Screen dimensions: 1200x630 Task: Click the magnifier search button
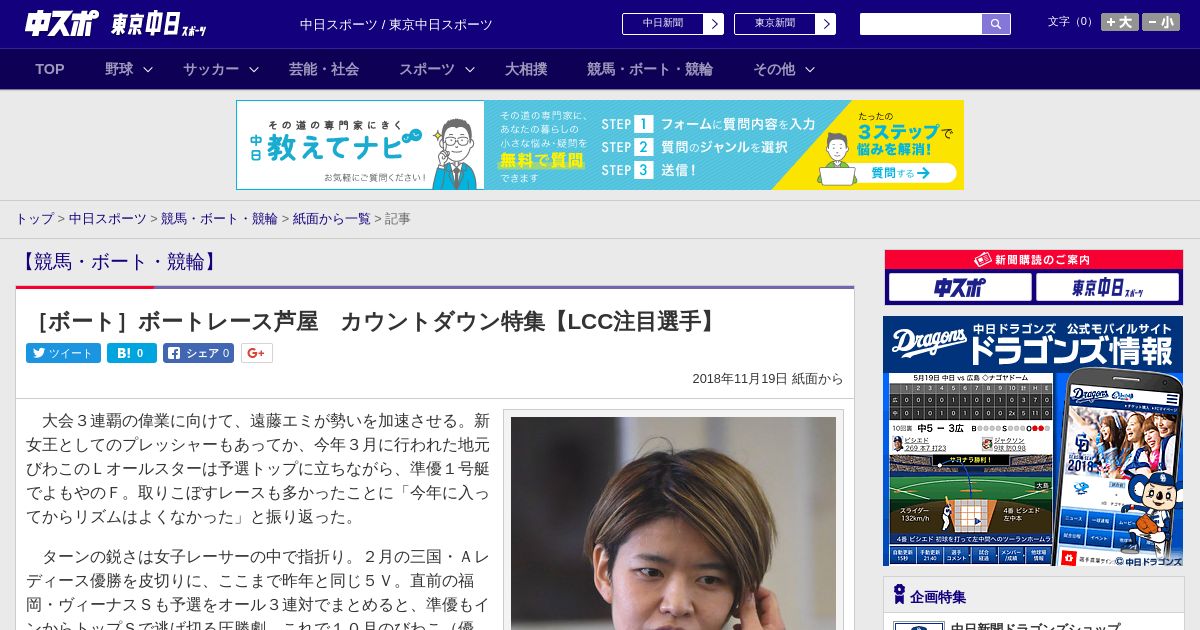tap(996, 24)
